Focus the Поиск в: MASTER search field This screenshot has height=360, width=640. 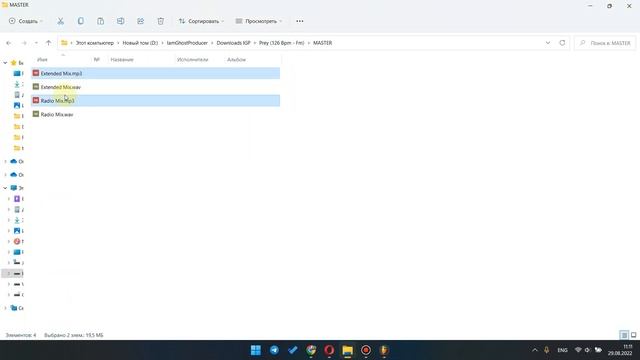606,43
